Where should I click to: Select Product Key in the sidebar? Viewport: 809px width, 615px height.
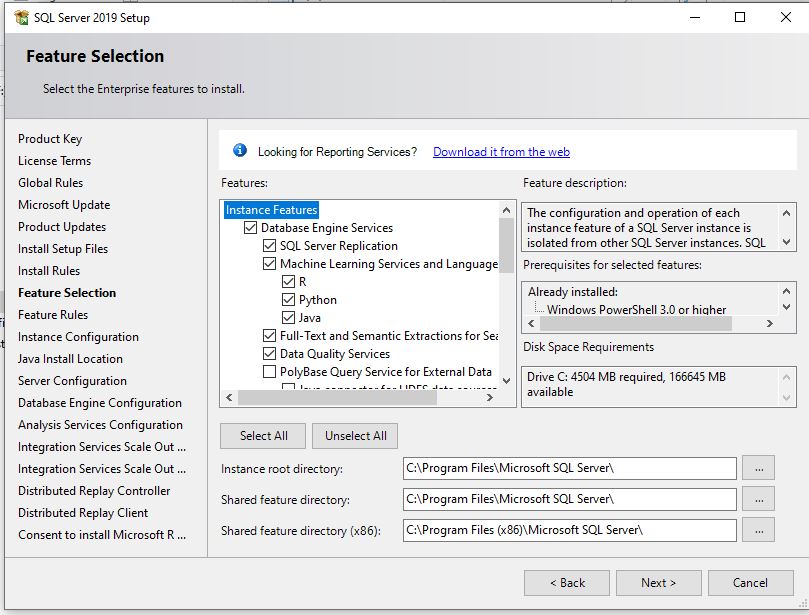coord(50,138)
